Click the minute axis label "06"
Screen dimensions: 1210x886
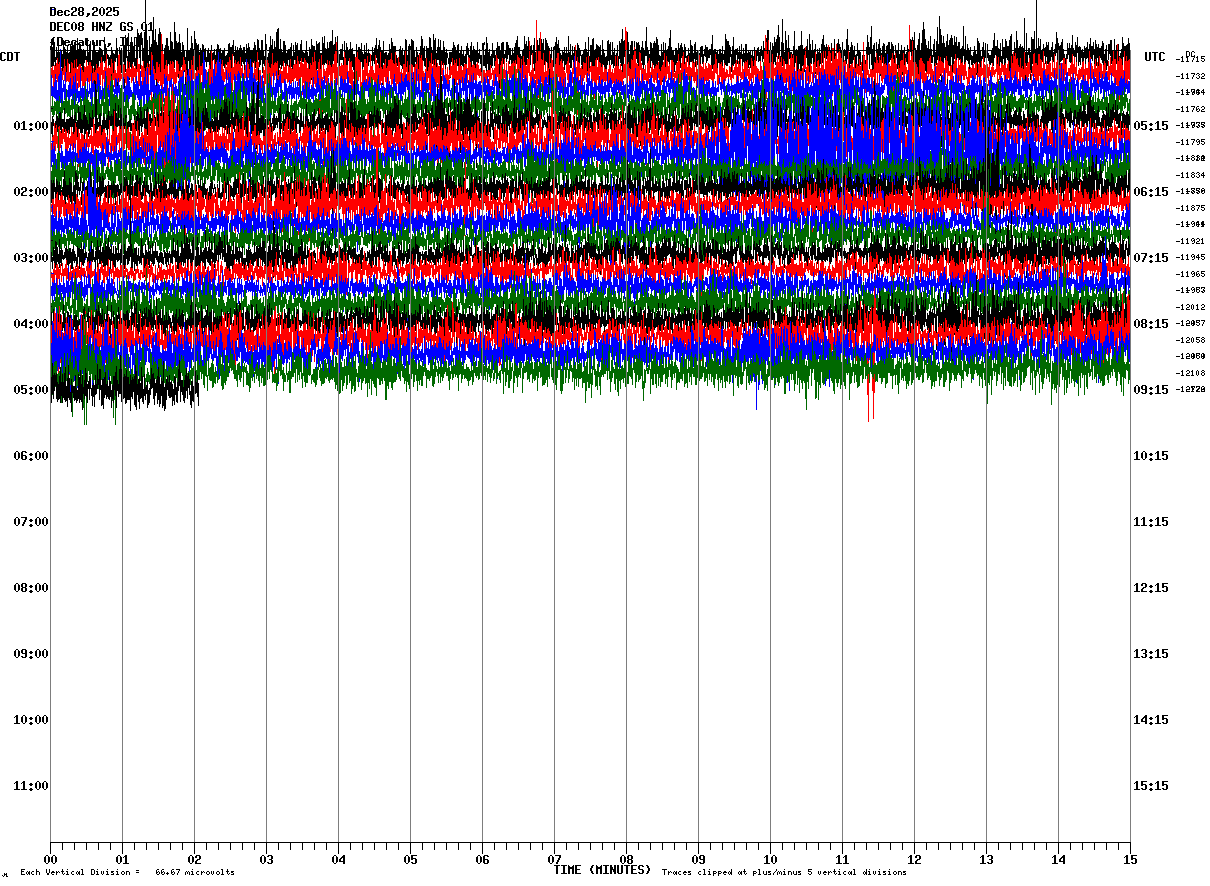pos(482,859)
